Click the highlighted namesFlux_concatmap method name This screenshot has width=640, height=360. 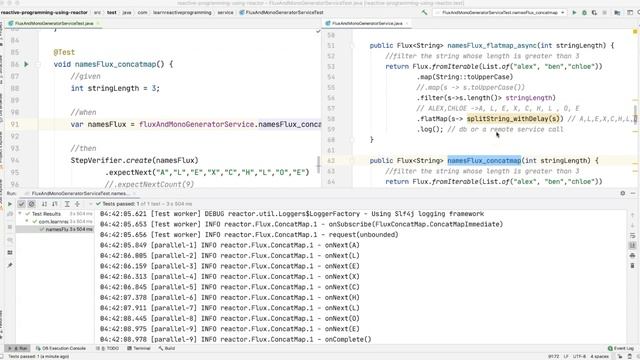pyautogui.click(x=484, y=161)
